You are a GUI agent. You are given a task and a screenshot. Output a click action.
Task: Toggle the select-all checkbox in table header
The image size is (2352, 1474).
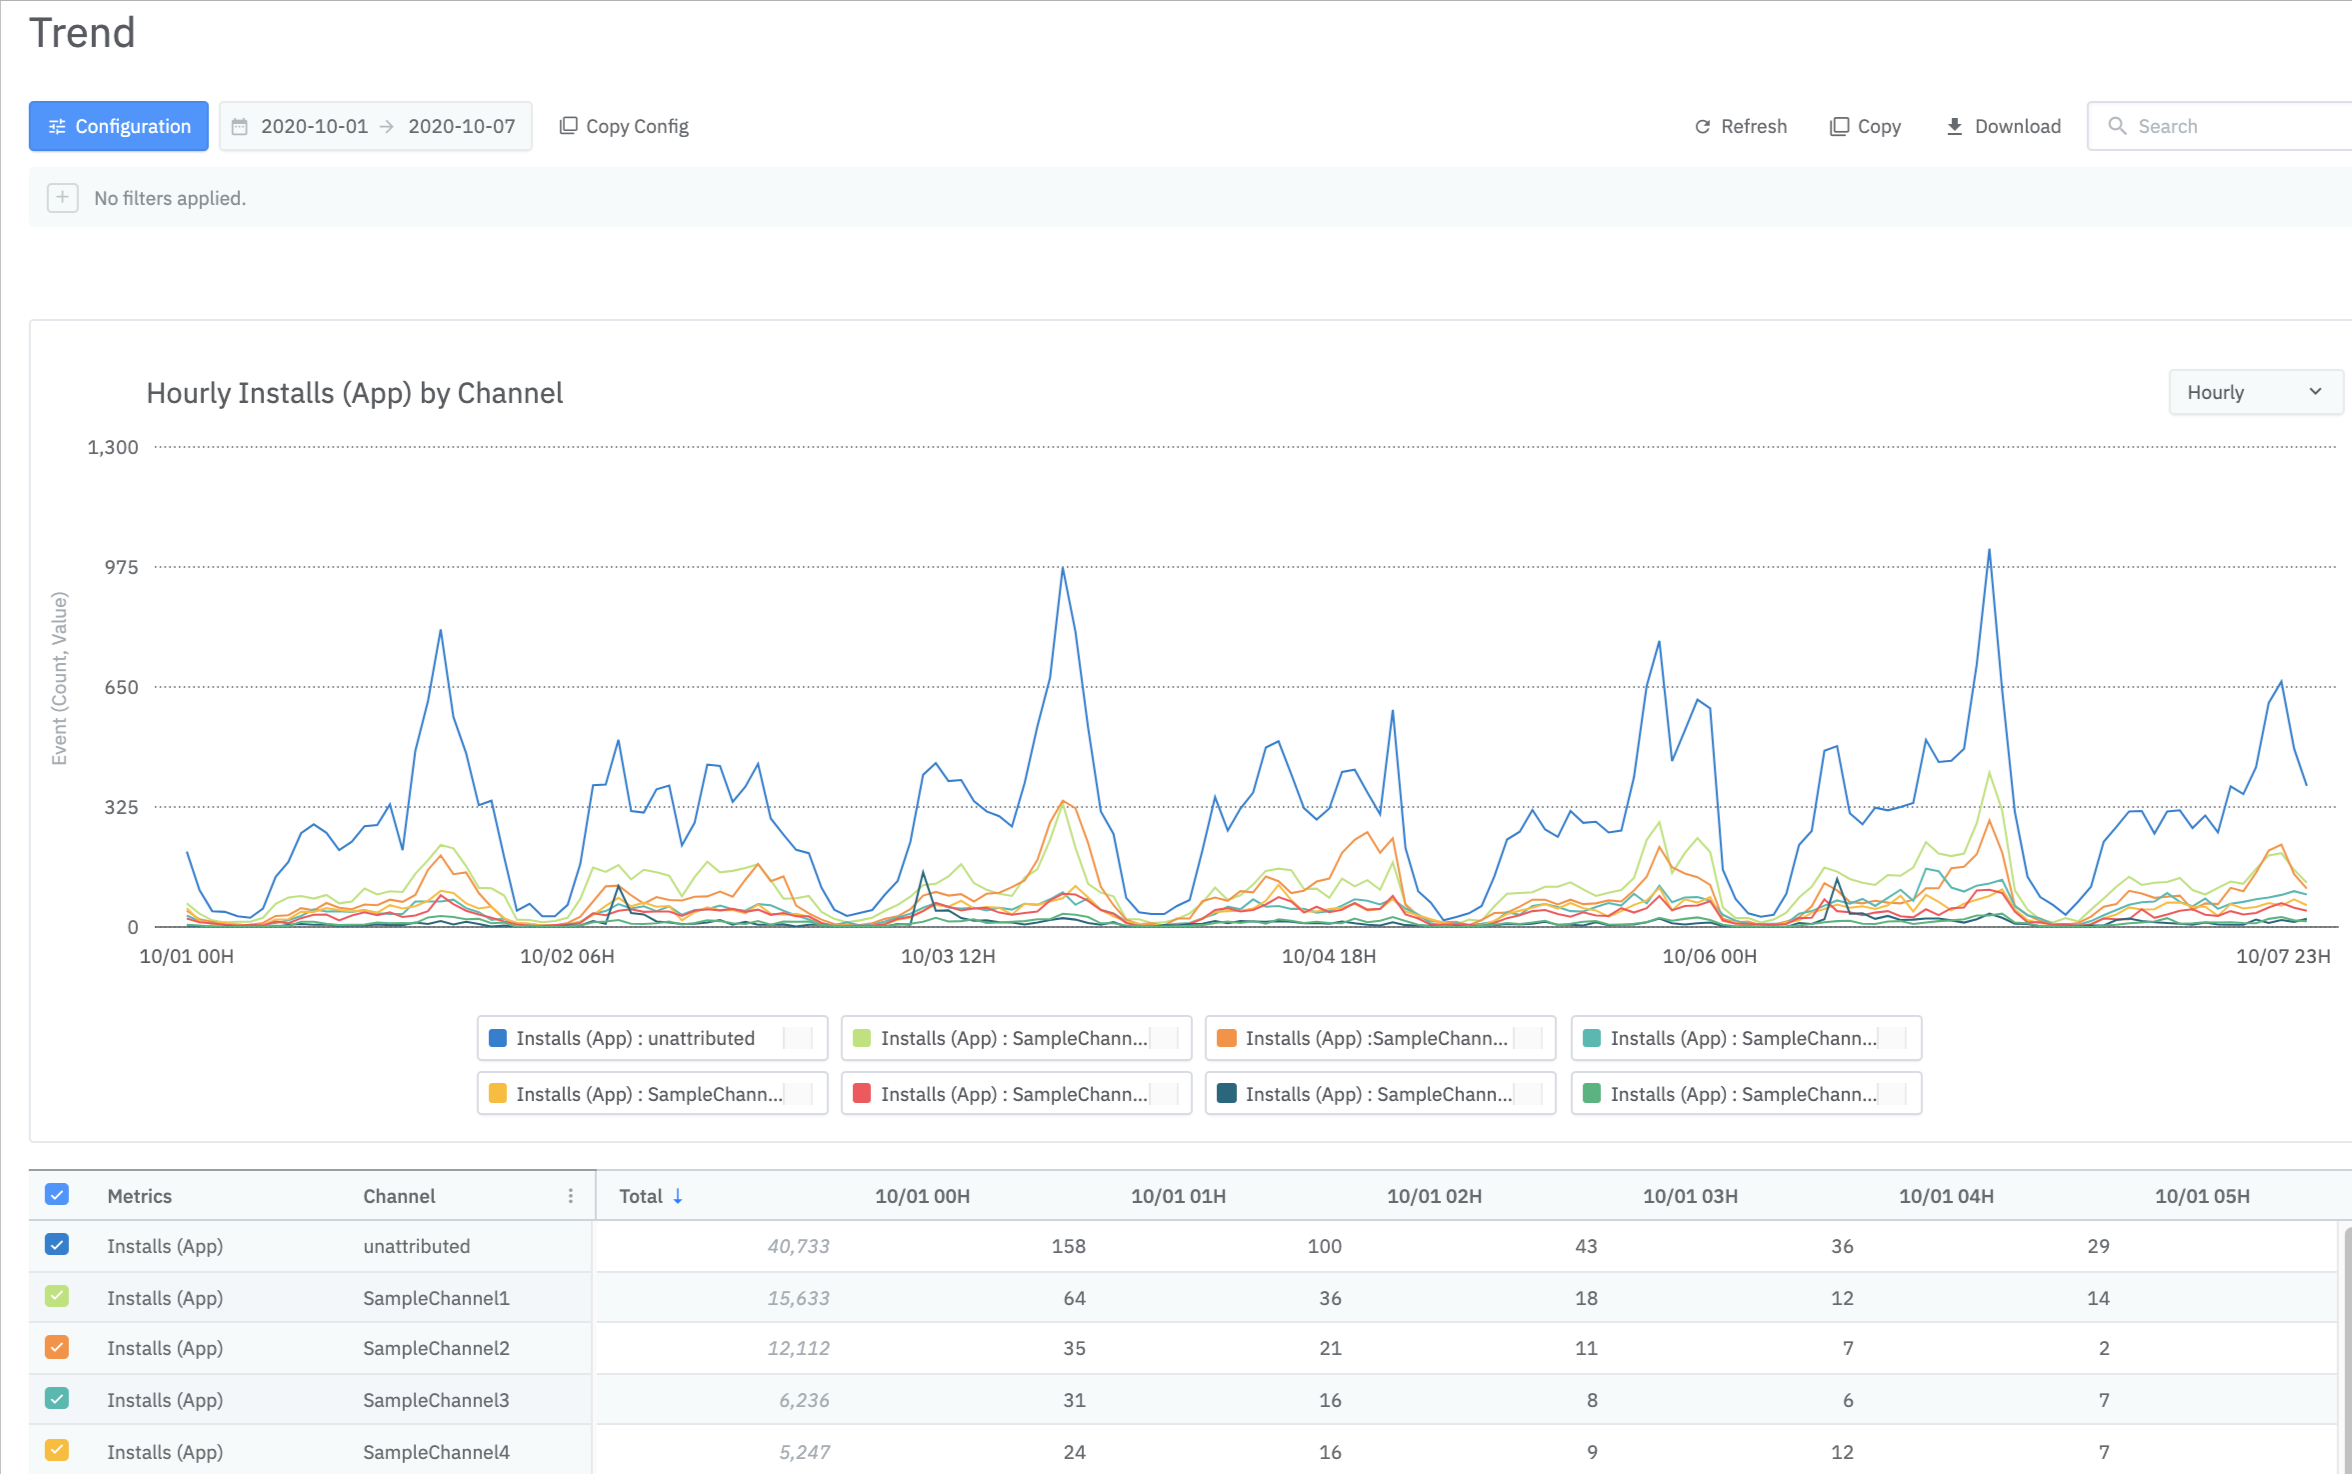[57, 1195]
